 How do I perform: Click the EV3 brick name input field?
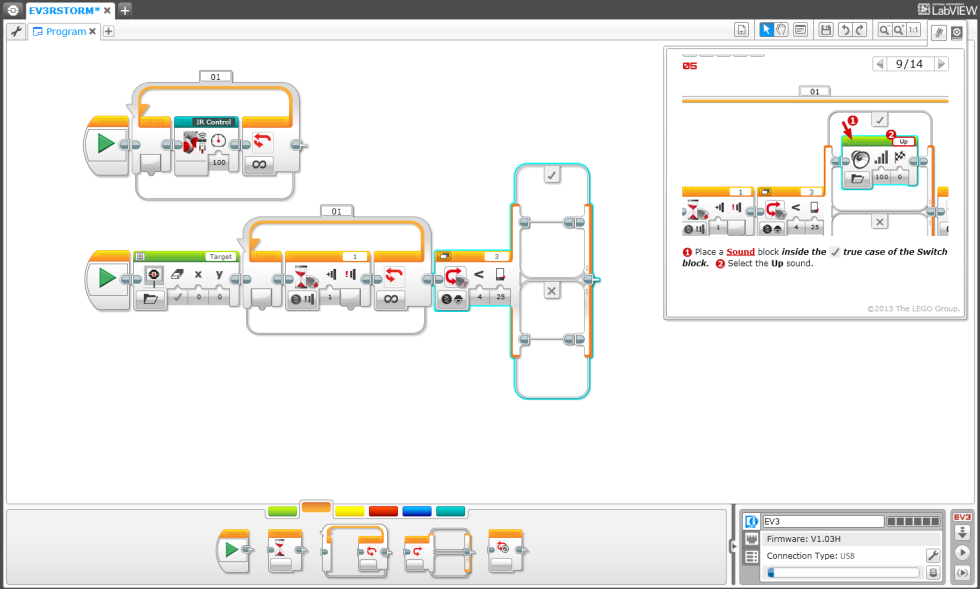click(822, 521)
